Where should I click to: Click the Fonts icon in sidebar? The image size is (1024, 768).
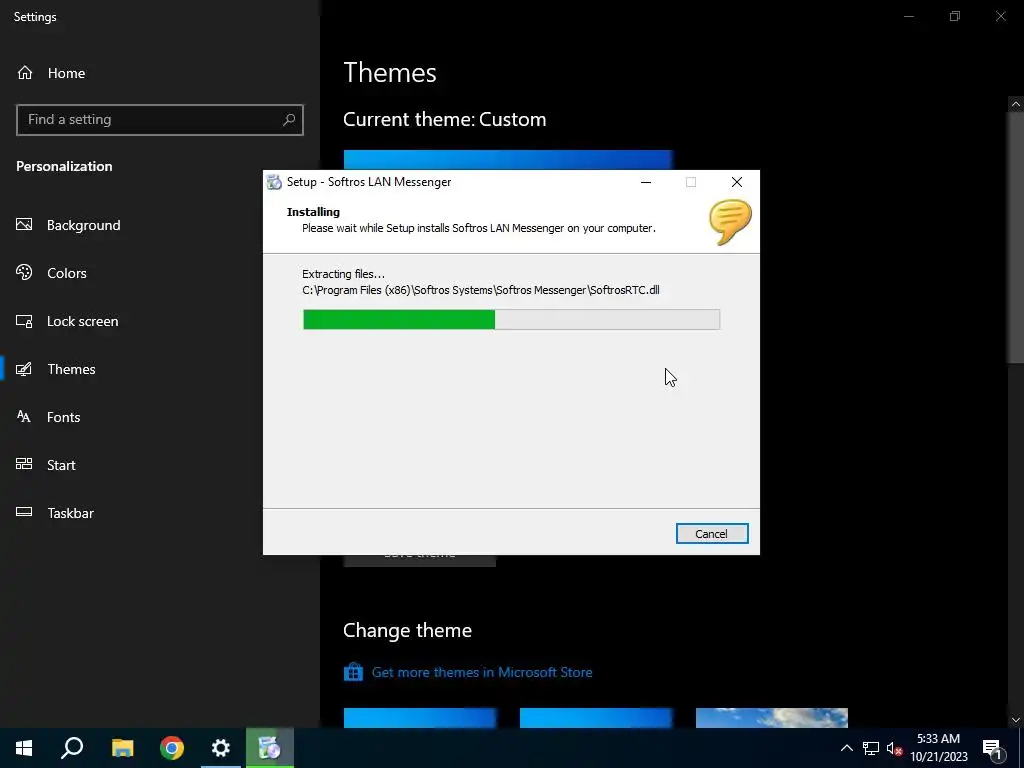[x=24, y=417]
